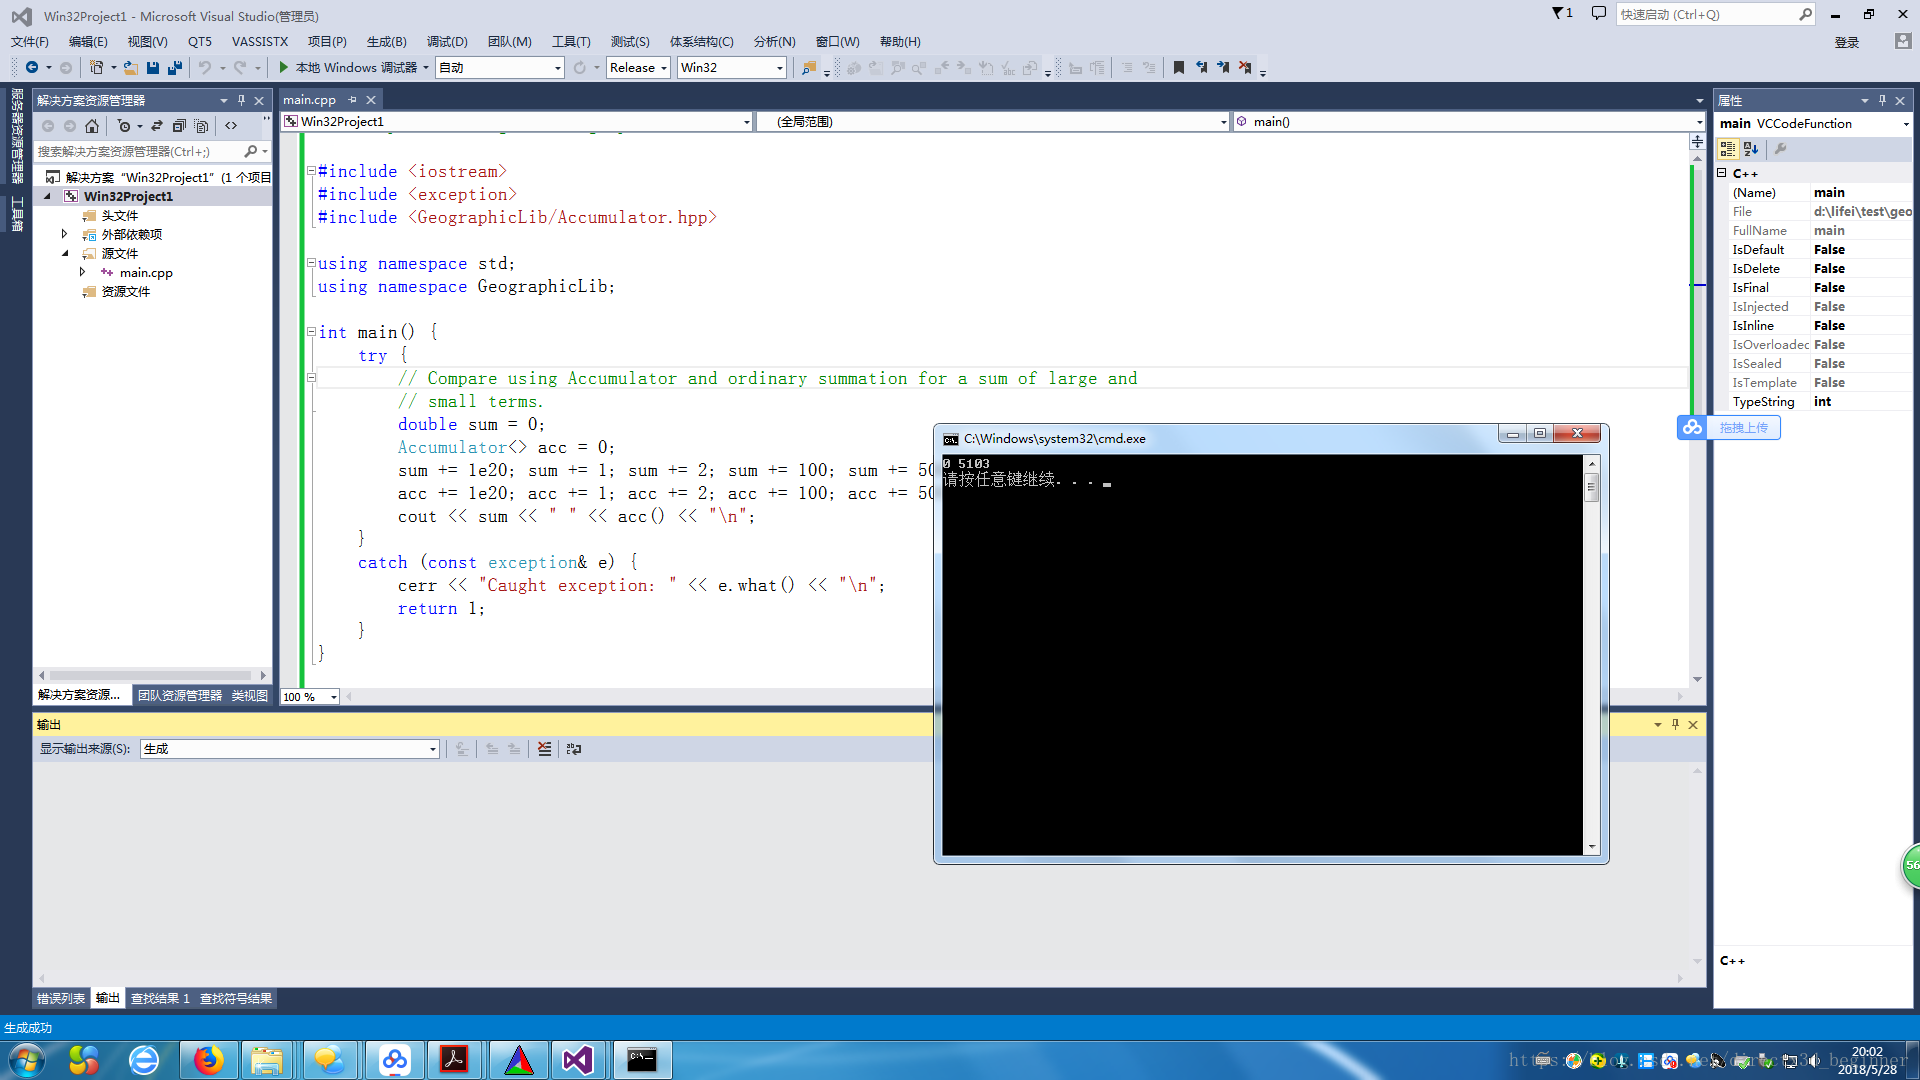
Task: Click Show All Files icon in Solution Explorer
Action: pyautogui.click(x=201, y=126)
